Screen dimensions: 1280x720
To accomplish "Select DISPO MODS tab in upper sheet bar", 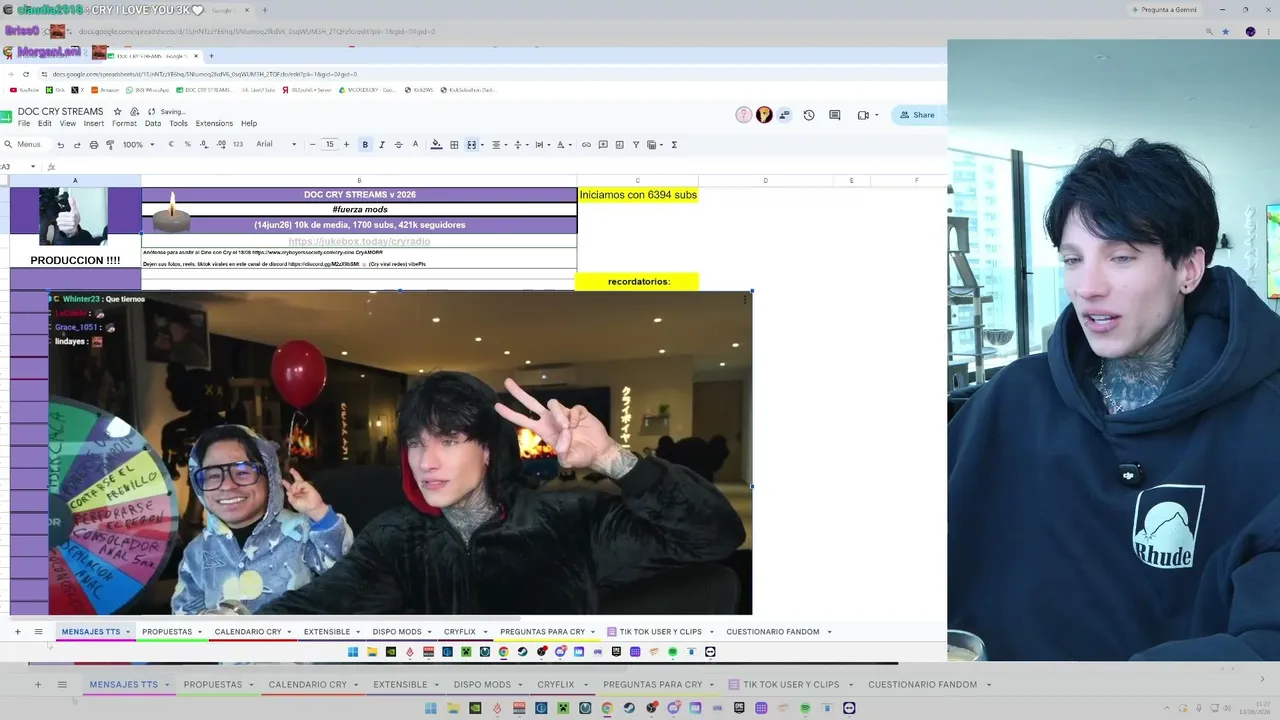I will [x=397, y=632].
